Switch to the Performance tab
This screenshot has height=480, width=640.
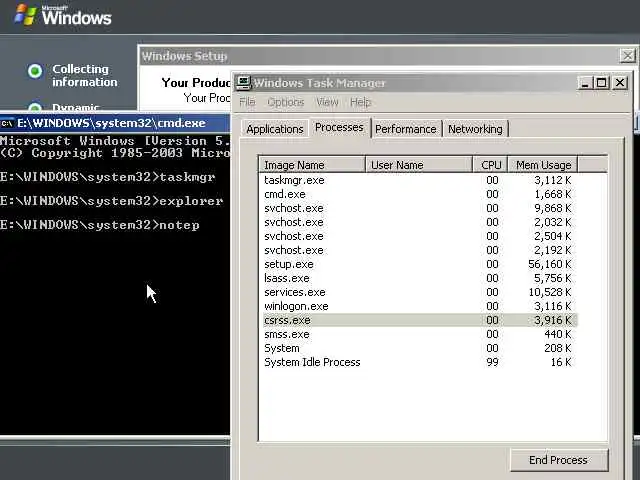(x=406, y=129)
